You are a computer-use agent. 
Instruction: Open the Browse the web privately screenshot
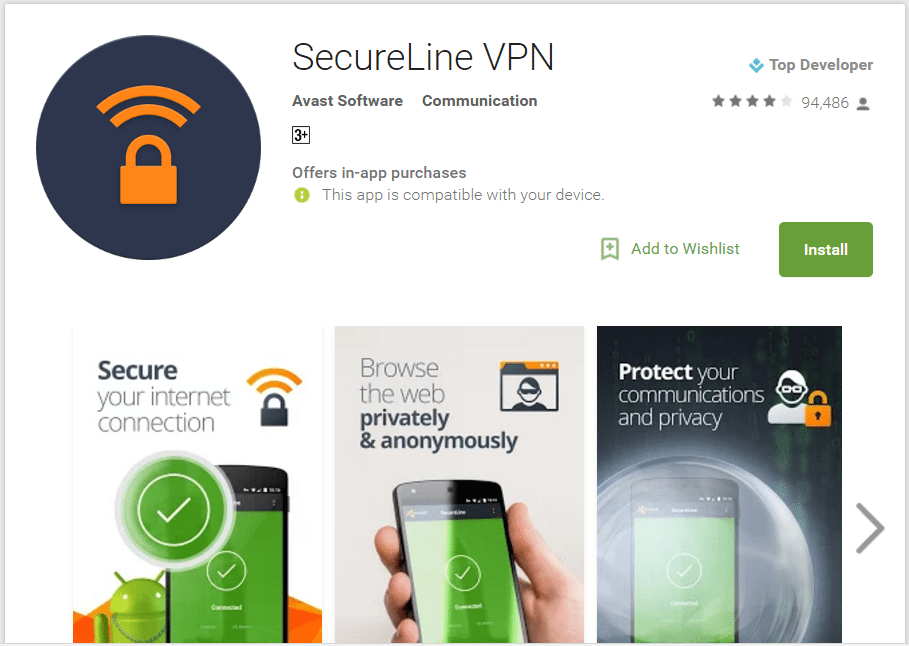(460, 485)
